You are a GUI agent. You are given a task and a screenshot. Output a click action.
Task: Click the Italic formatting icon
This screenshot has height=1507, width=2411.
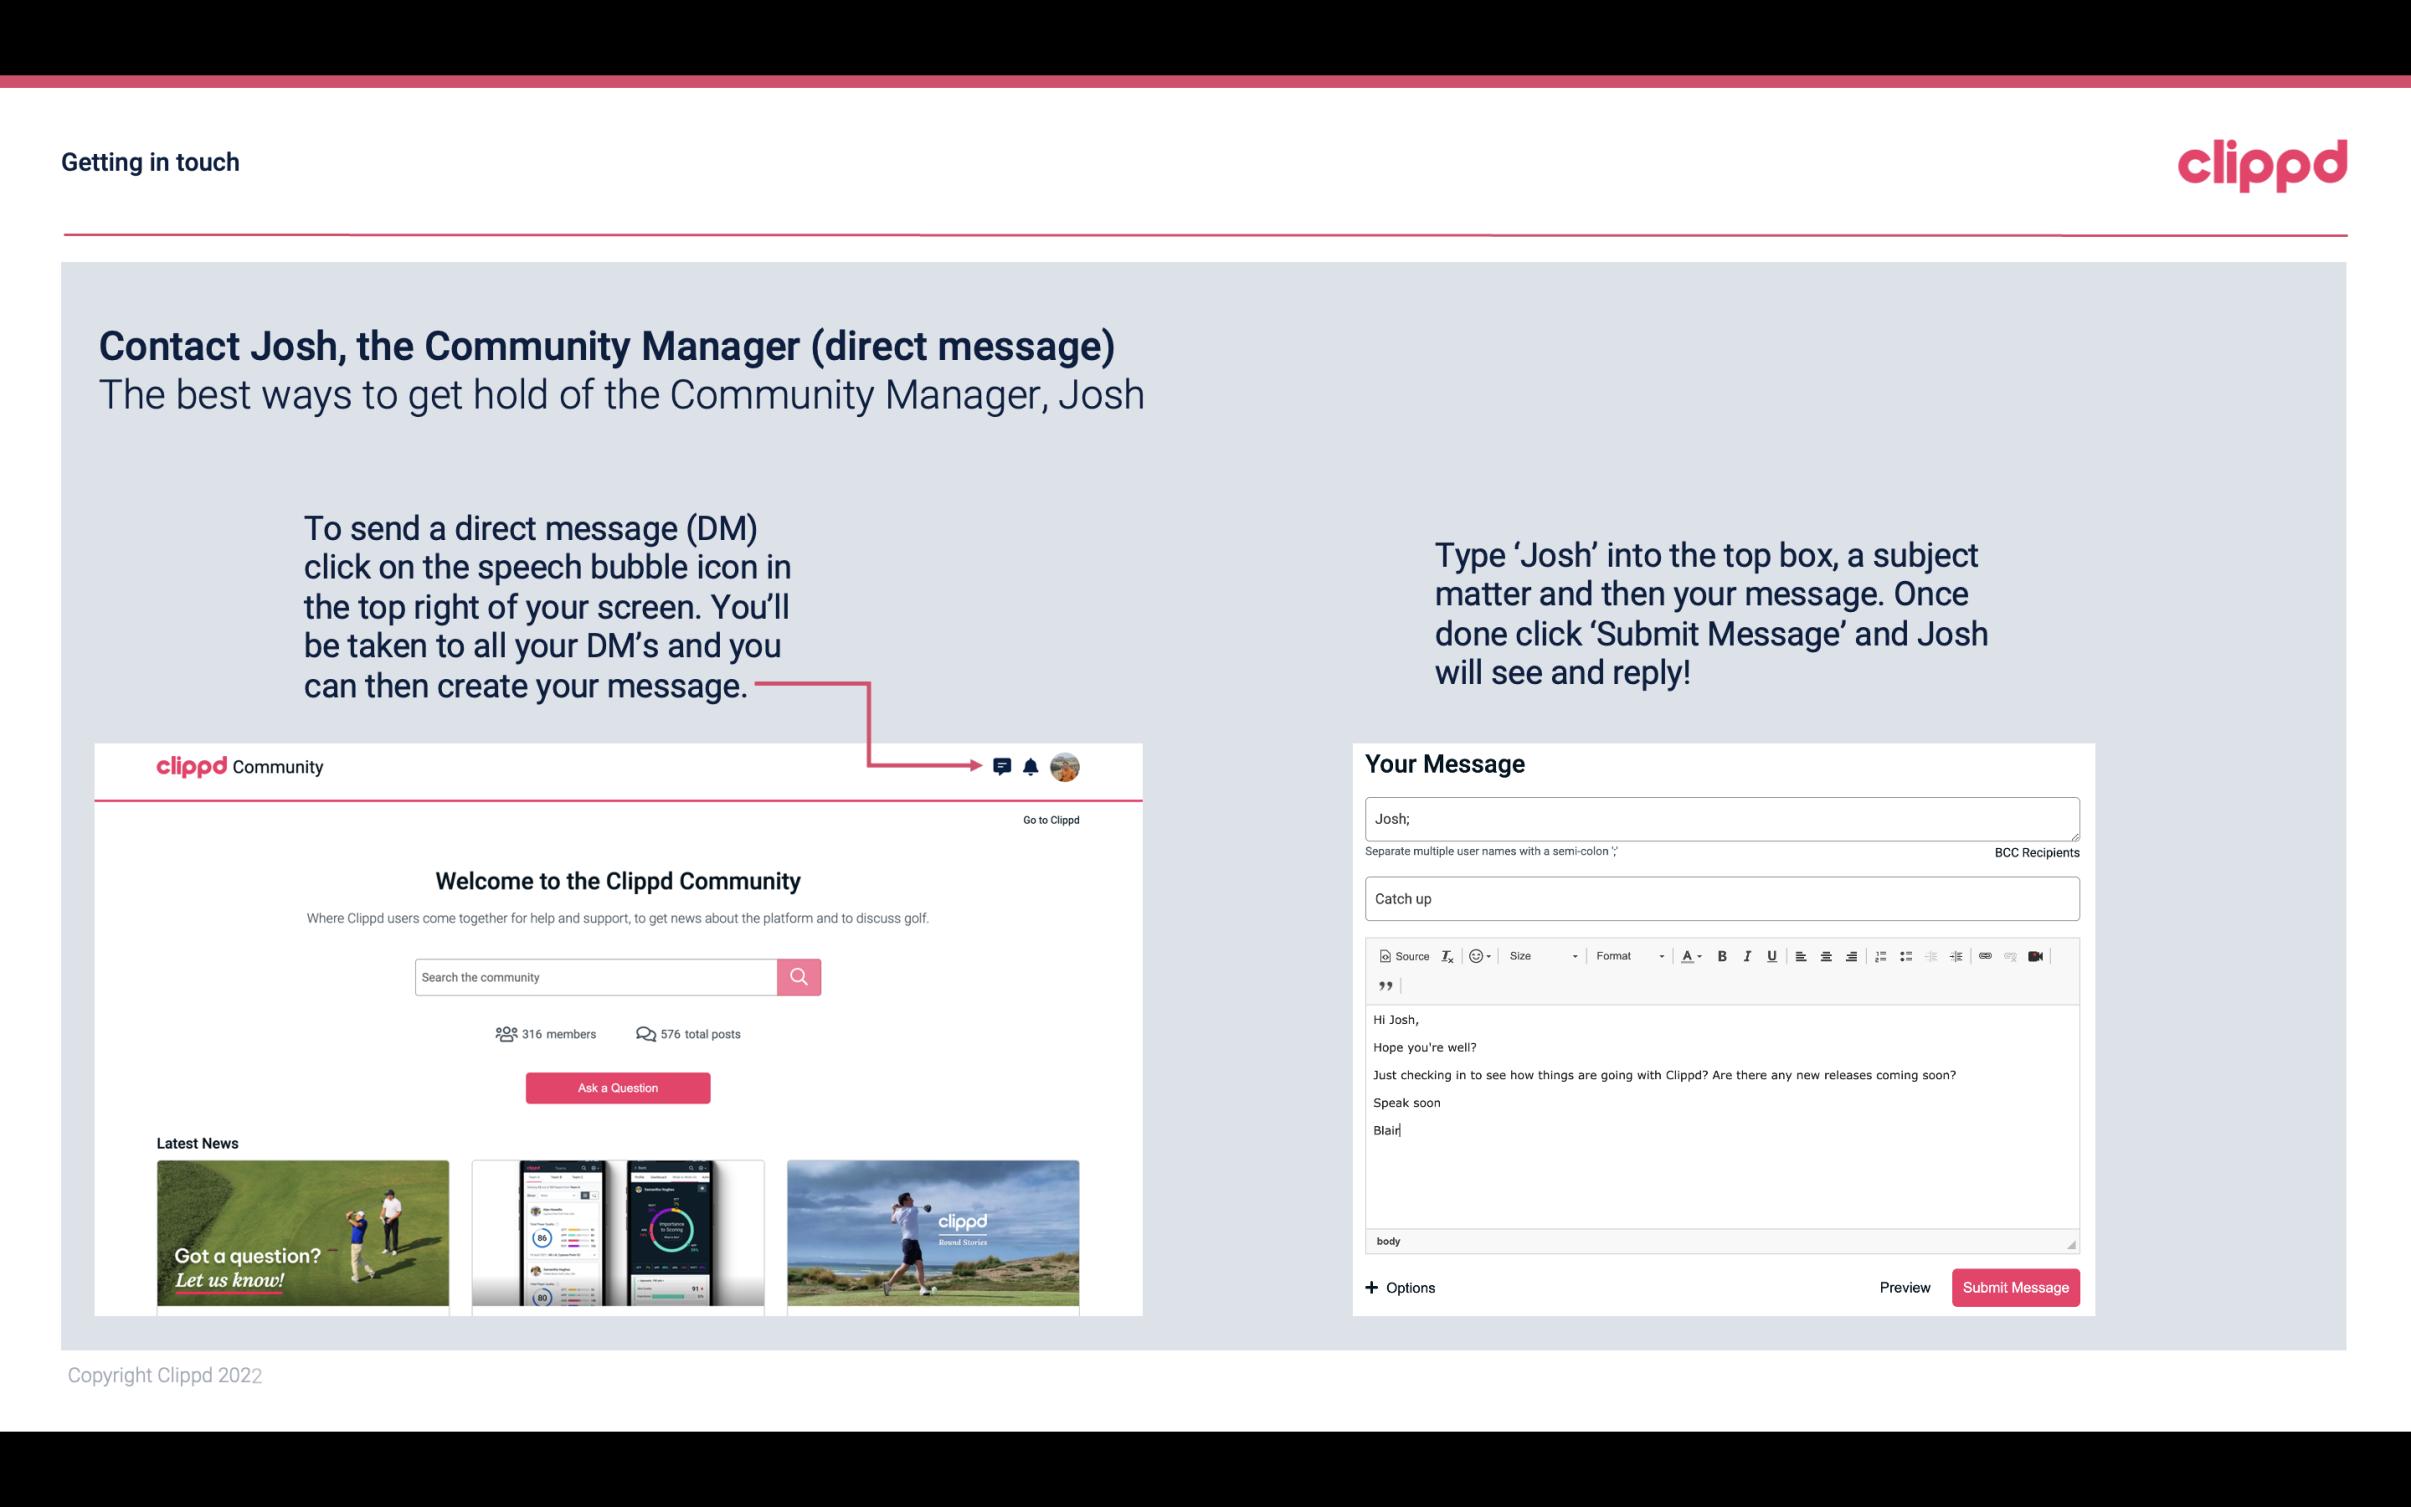1748,955
